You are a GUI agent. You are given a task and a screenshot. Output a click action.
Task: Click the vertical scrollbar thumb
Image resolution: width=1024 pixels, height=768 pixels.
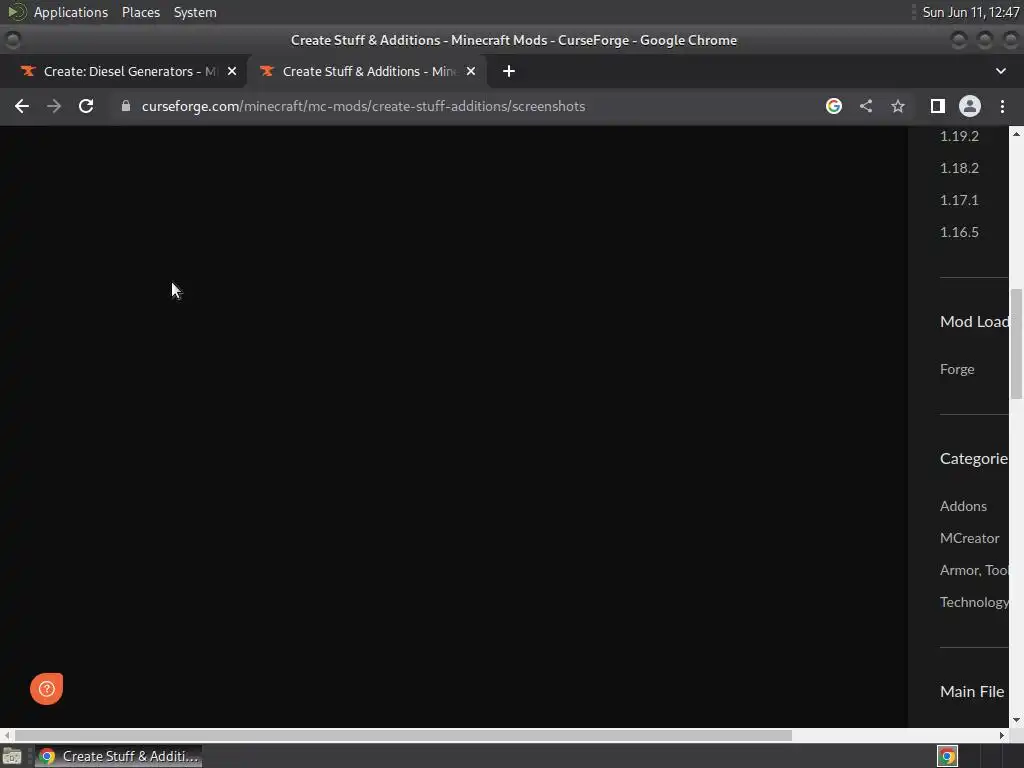(1016, 344)
